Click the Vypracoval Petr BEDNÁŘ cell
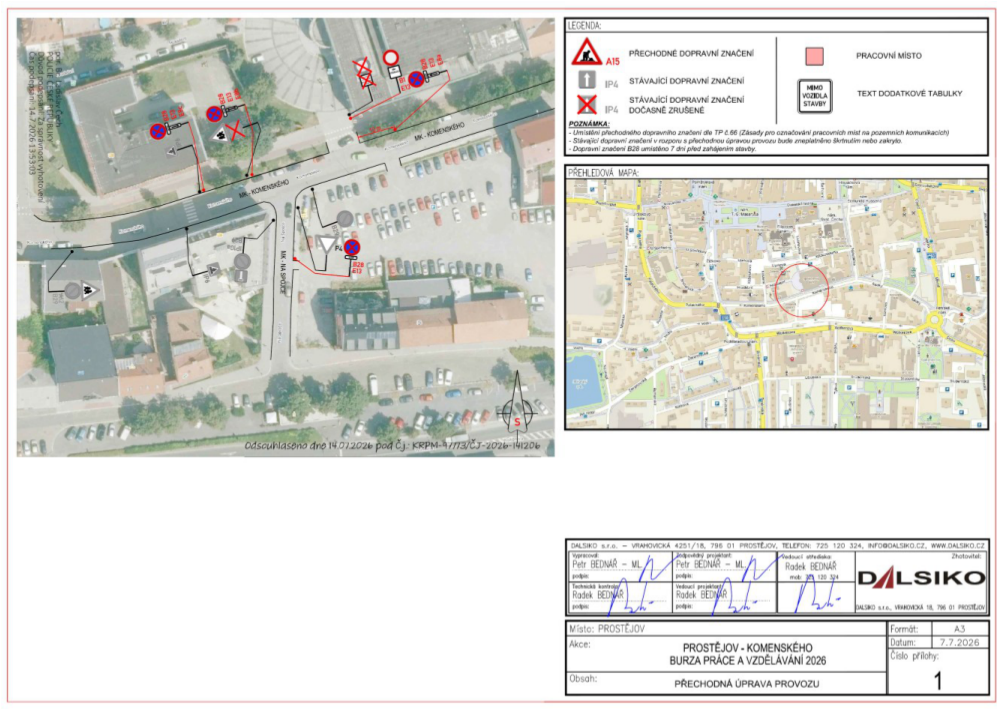 pos(620,566)
